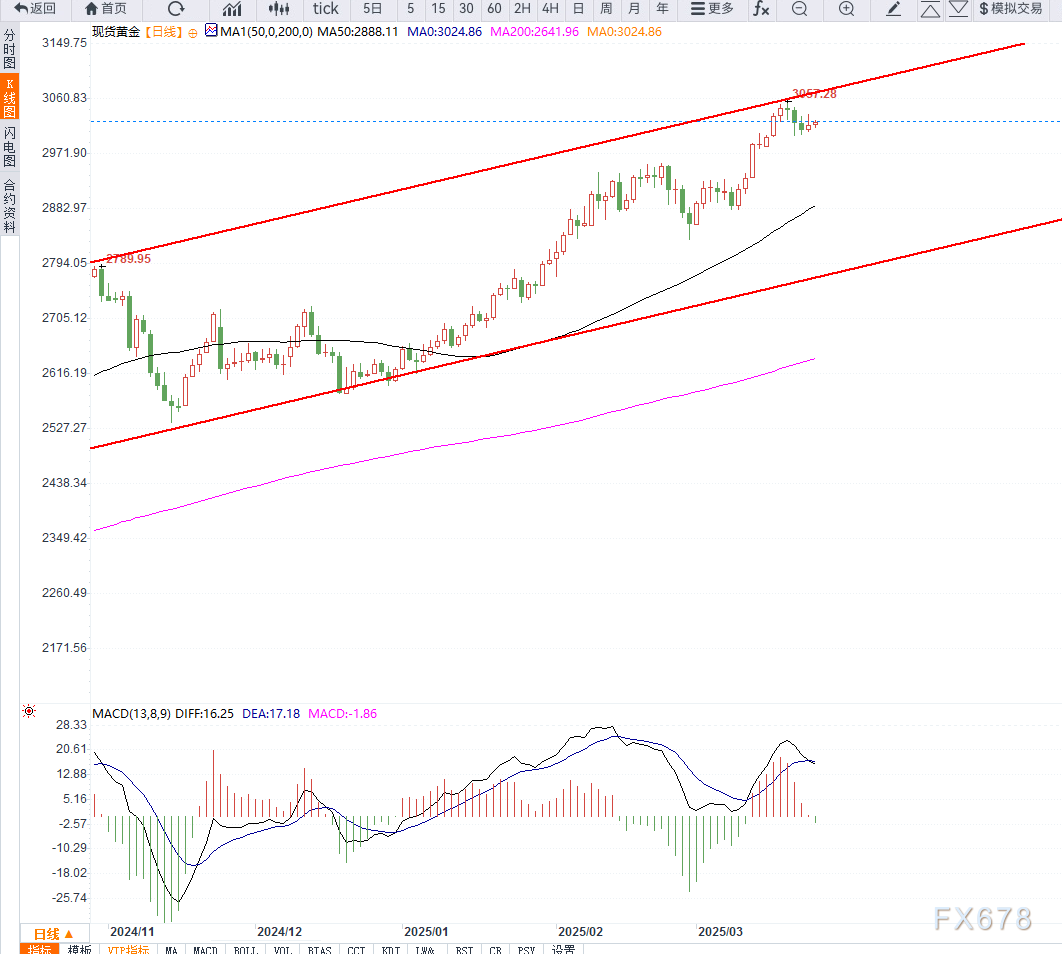Open the fx formula indicator tool

761,9
